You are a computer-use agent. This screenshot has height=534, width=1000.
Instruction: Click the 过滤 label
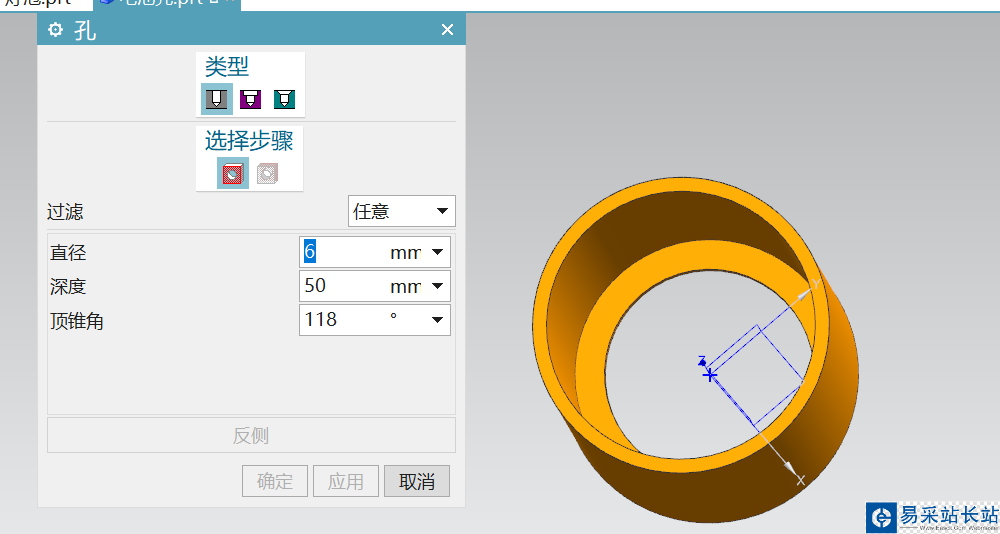65,212
